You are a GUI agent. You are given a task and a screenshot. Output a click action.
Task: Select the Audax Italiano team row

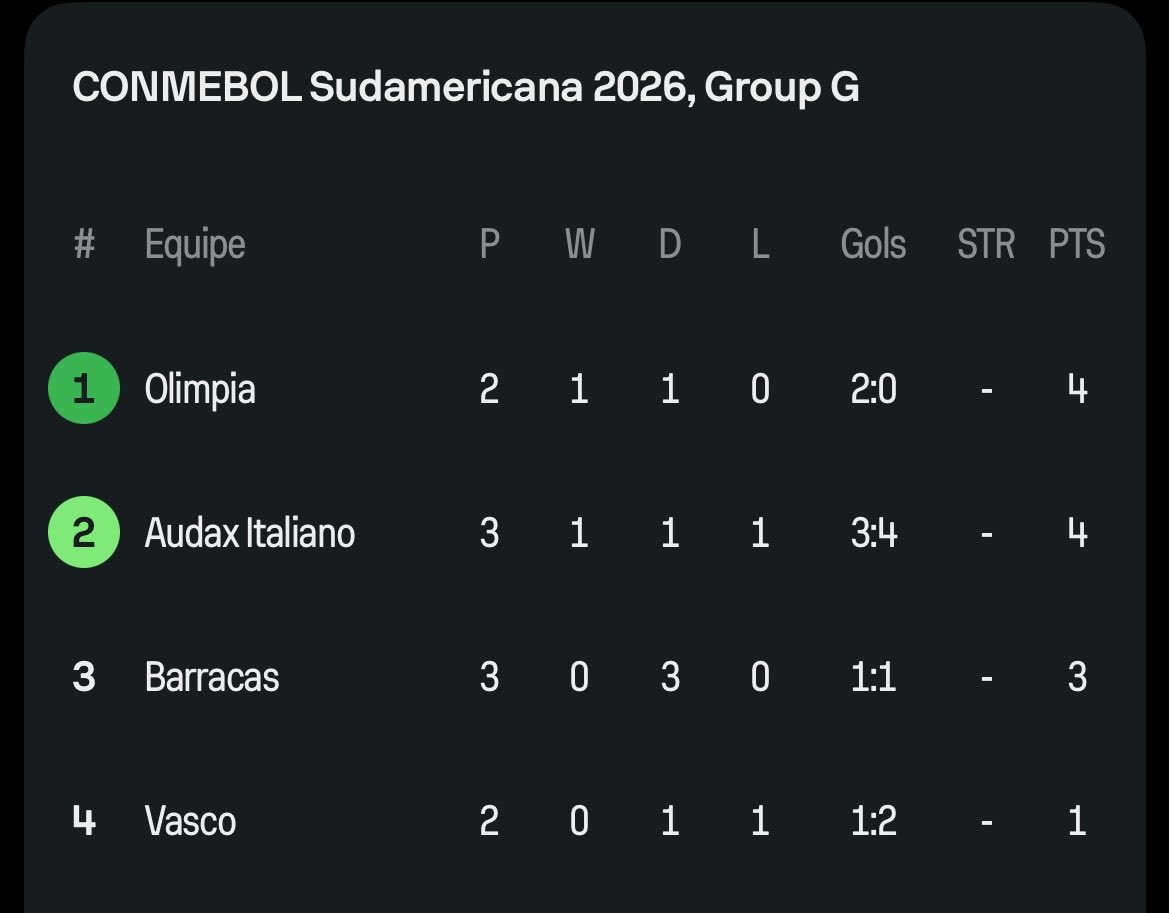coord(250,532)
